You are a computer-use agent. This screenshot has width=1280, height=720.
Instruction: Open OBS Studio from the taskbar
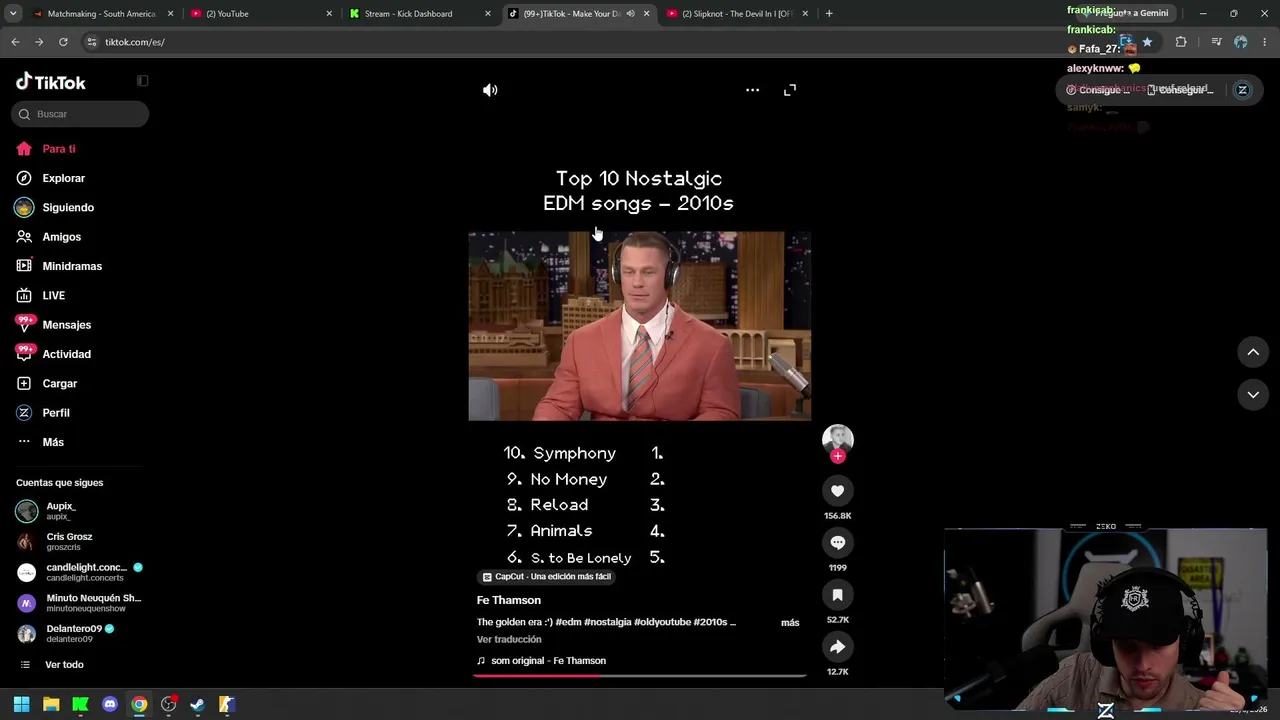point(169,704)
